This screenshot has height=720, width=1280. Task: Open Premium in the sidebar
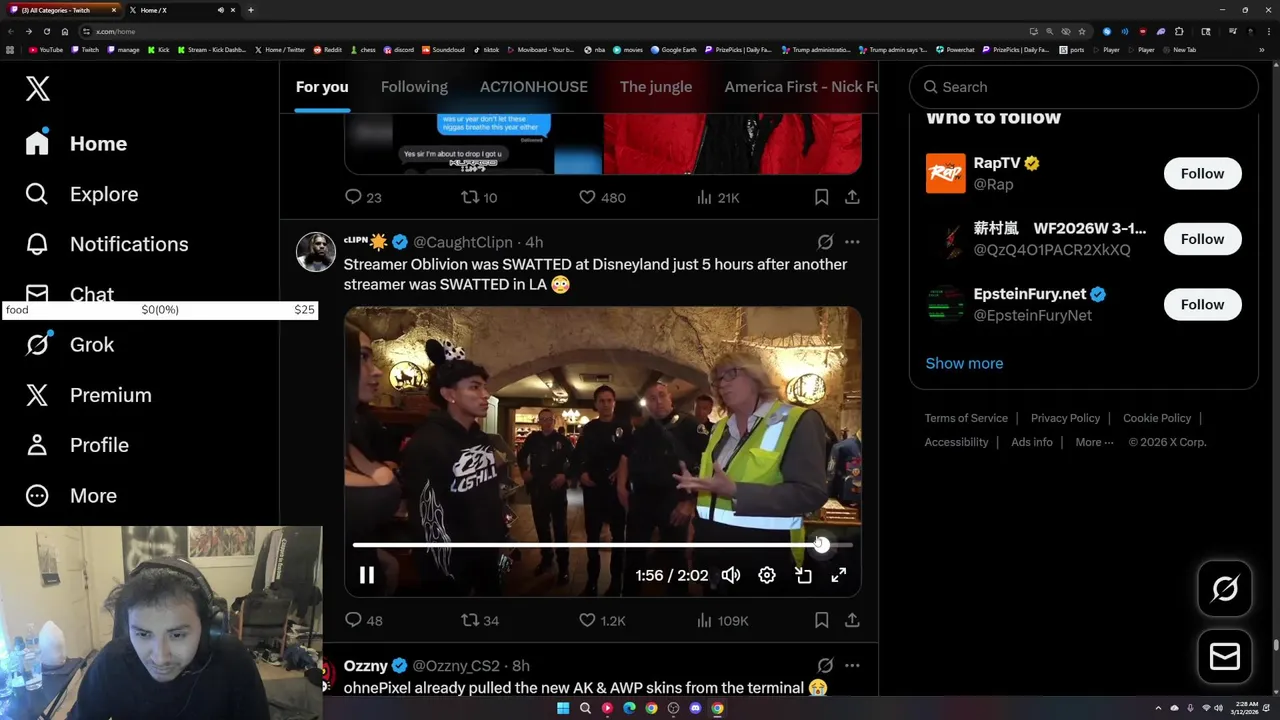tap(89, 395)
